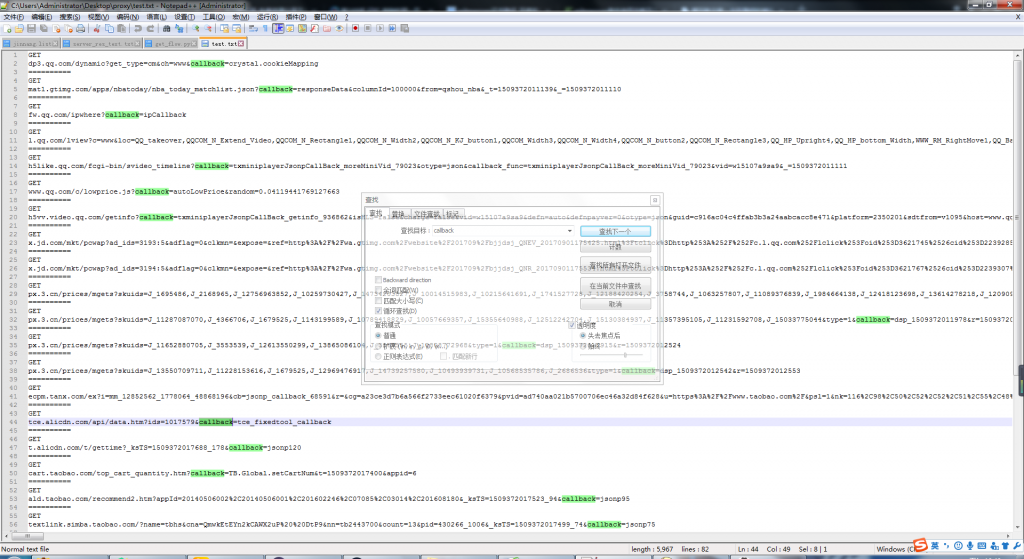Enable whole word match checkbox
Viewport: 1024px width, 559px height.
[x=378, y=291]
